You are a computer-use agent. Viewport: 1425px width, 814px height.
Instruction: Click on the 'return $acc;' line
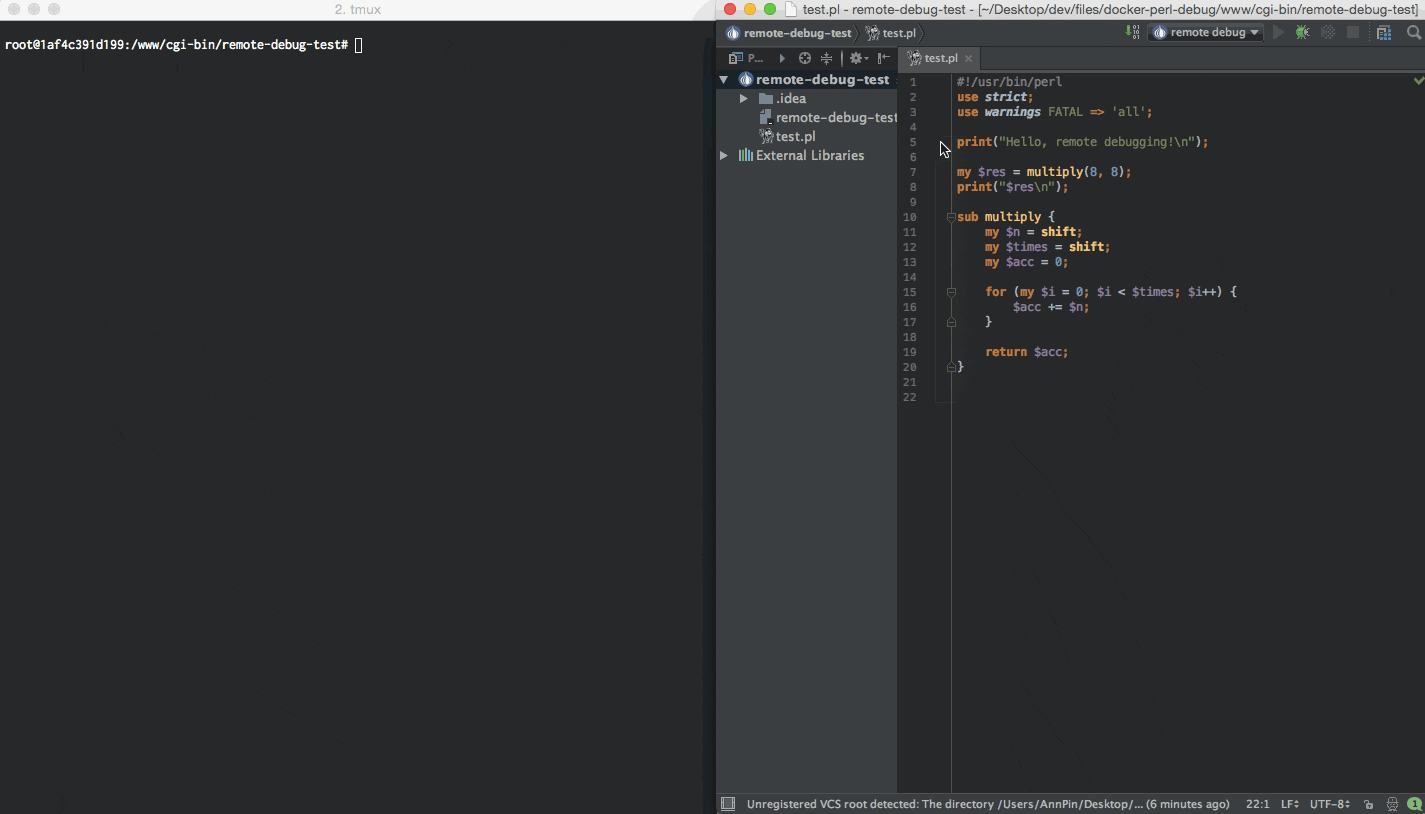[1027, 352]
